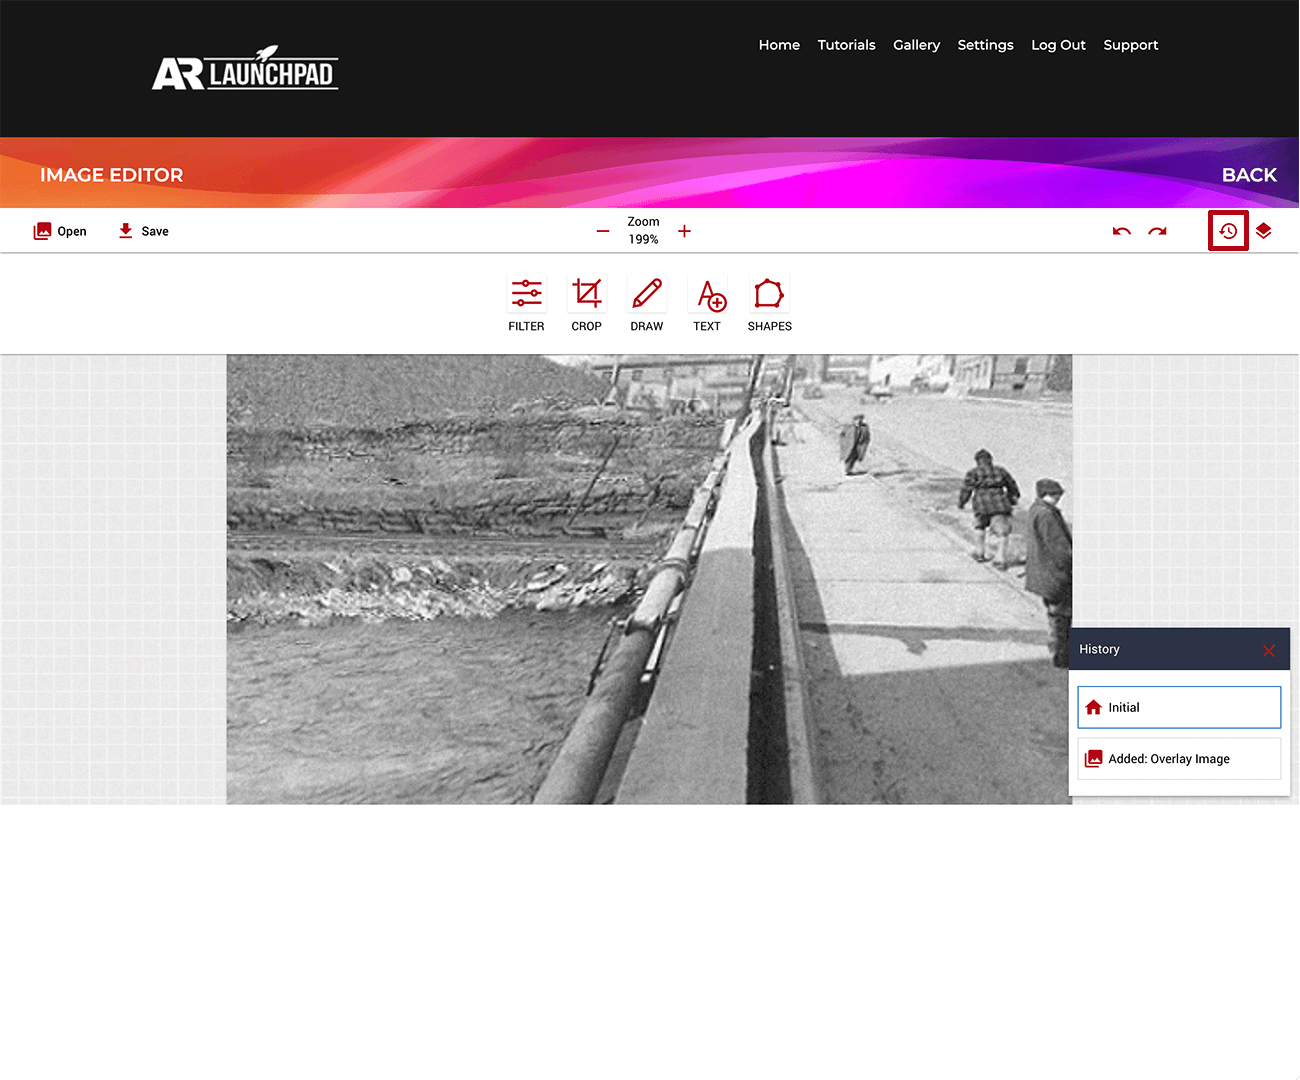Open the Layers panel icon
This screenshot has height=1080, width=1300.
click(1264, 231)
